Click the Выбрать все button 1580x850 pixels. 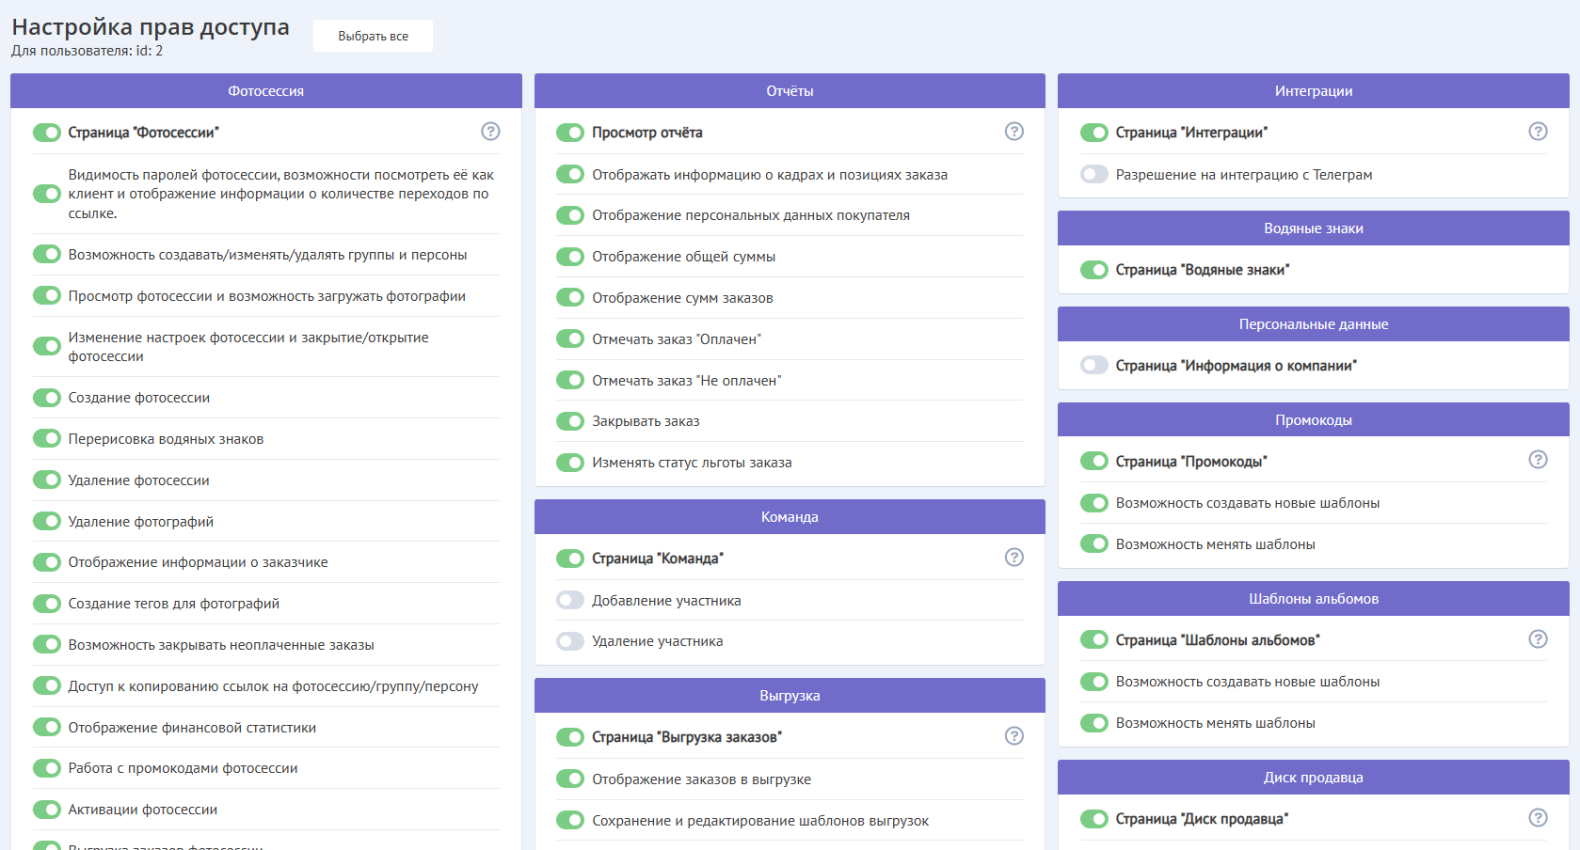(x=373, y=36)
